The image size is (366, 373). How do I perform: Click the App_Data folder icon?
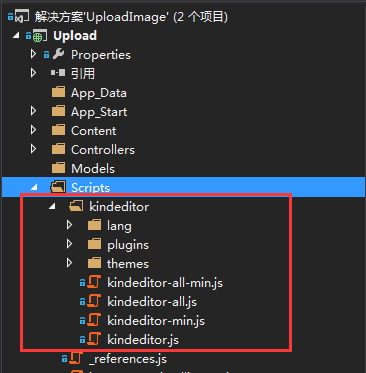point(58,92)
